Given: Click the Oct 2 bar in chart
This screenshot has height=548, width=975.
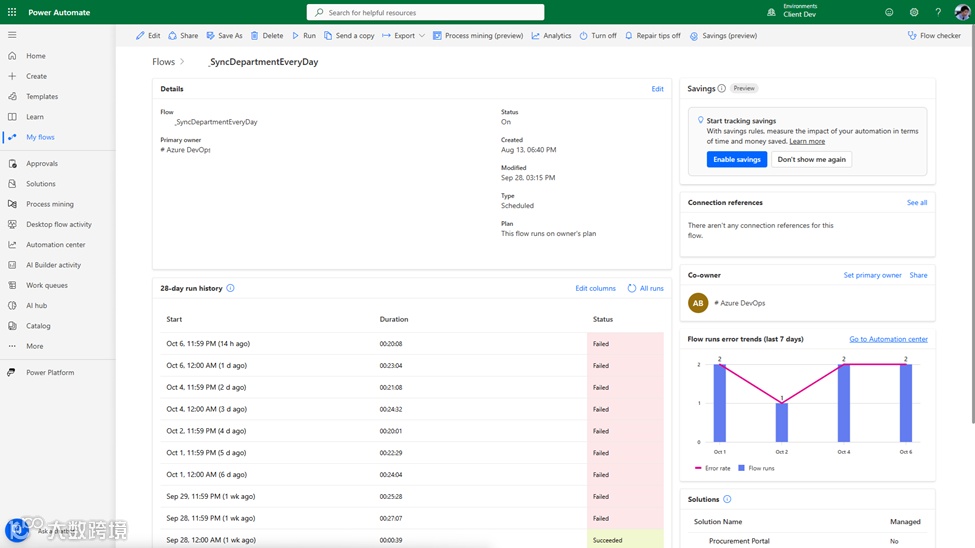Looking at the screenshot, I should point(782,423).
